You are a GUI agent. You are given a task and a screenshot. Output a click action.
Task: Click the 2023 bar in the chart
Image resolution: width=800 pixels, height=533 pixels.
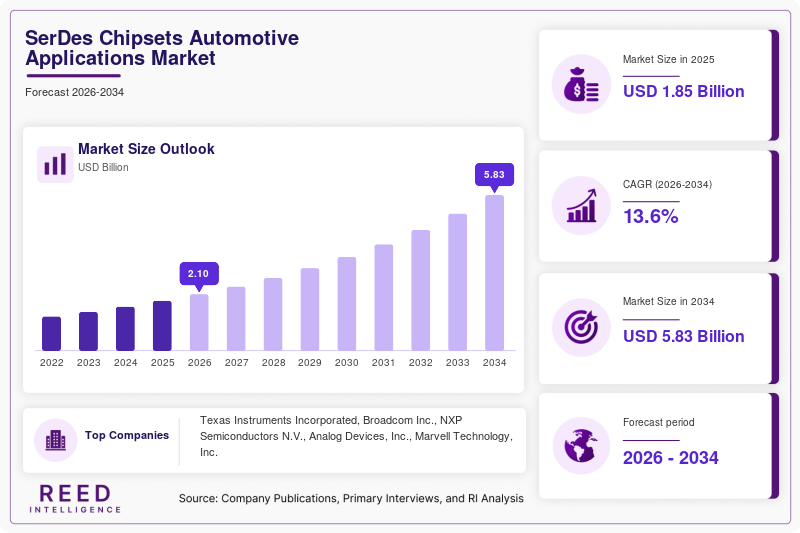tap(88, 331)
